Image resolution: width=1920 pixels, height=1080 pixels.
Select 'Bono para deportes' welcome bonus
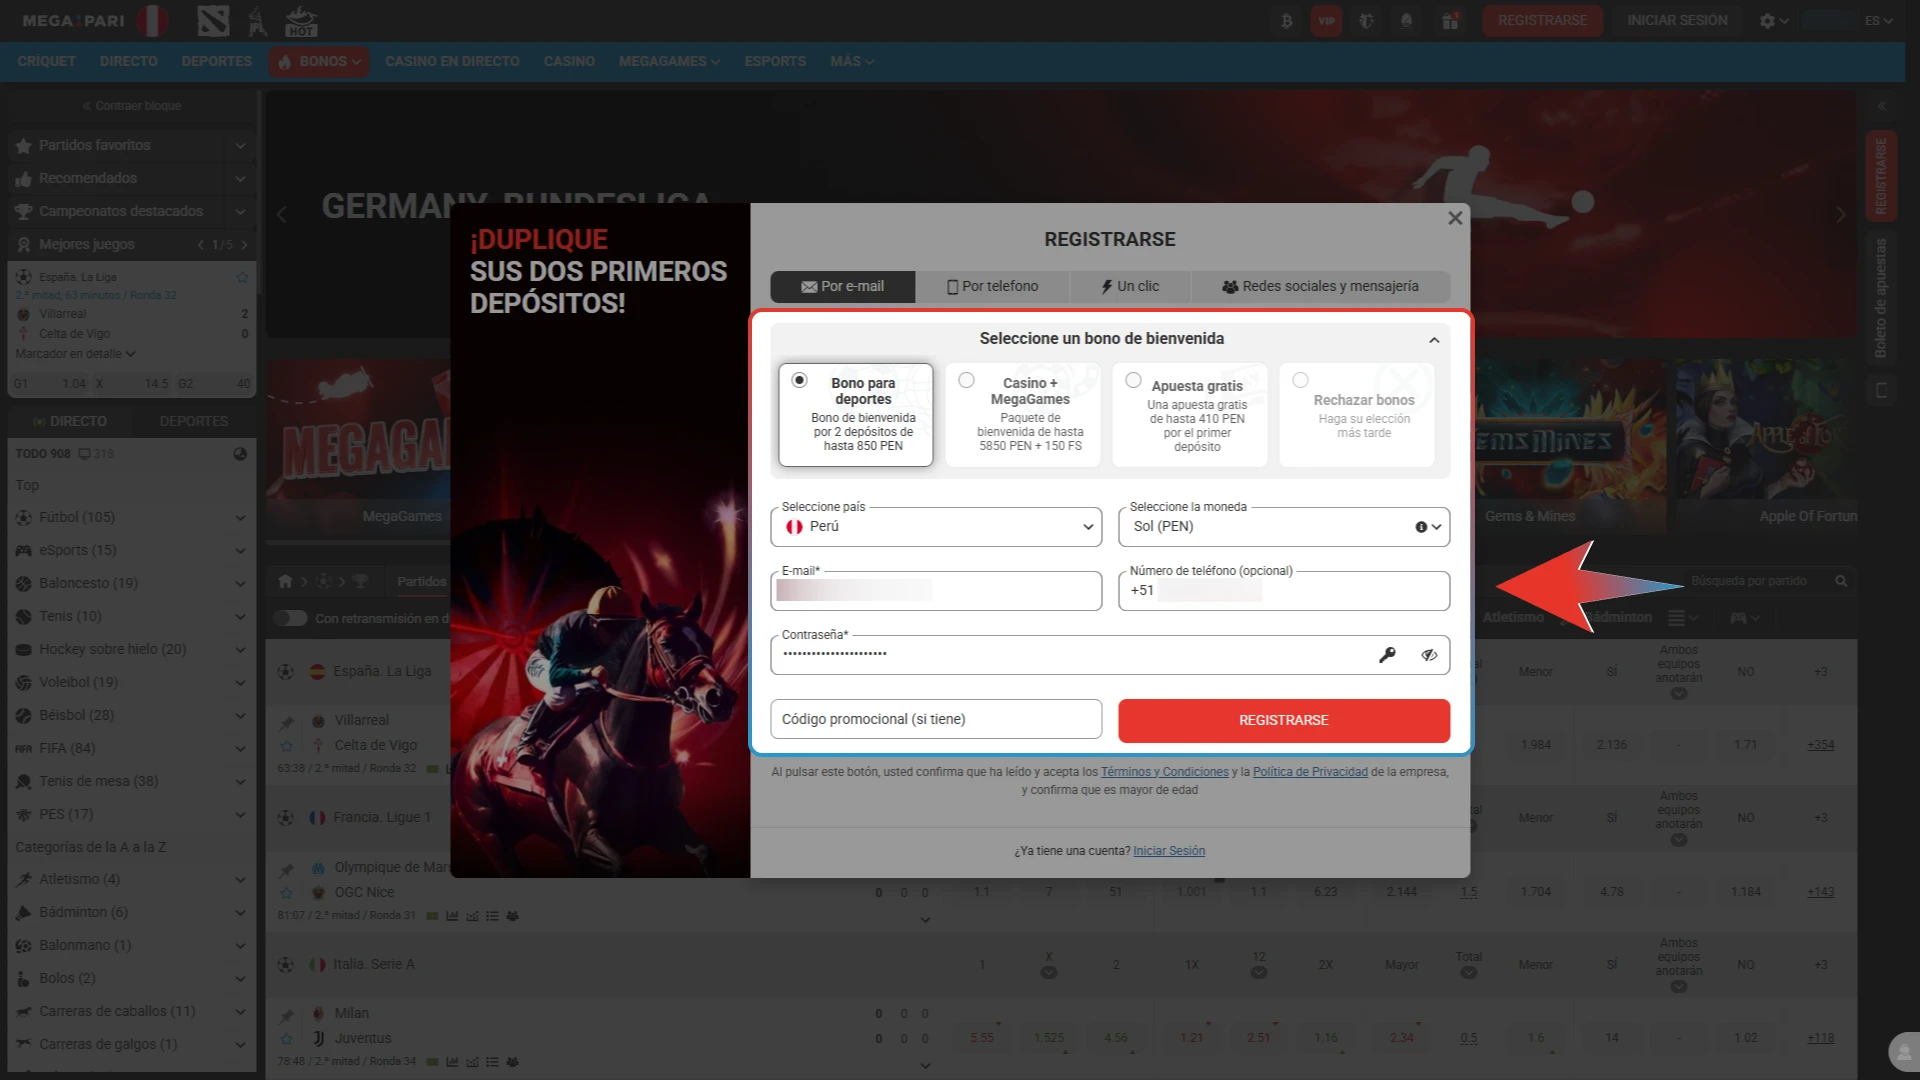click(855, 414)
